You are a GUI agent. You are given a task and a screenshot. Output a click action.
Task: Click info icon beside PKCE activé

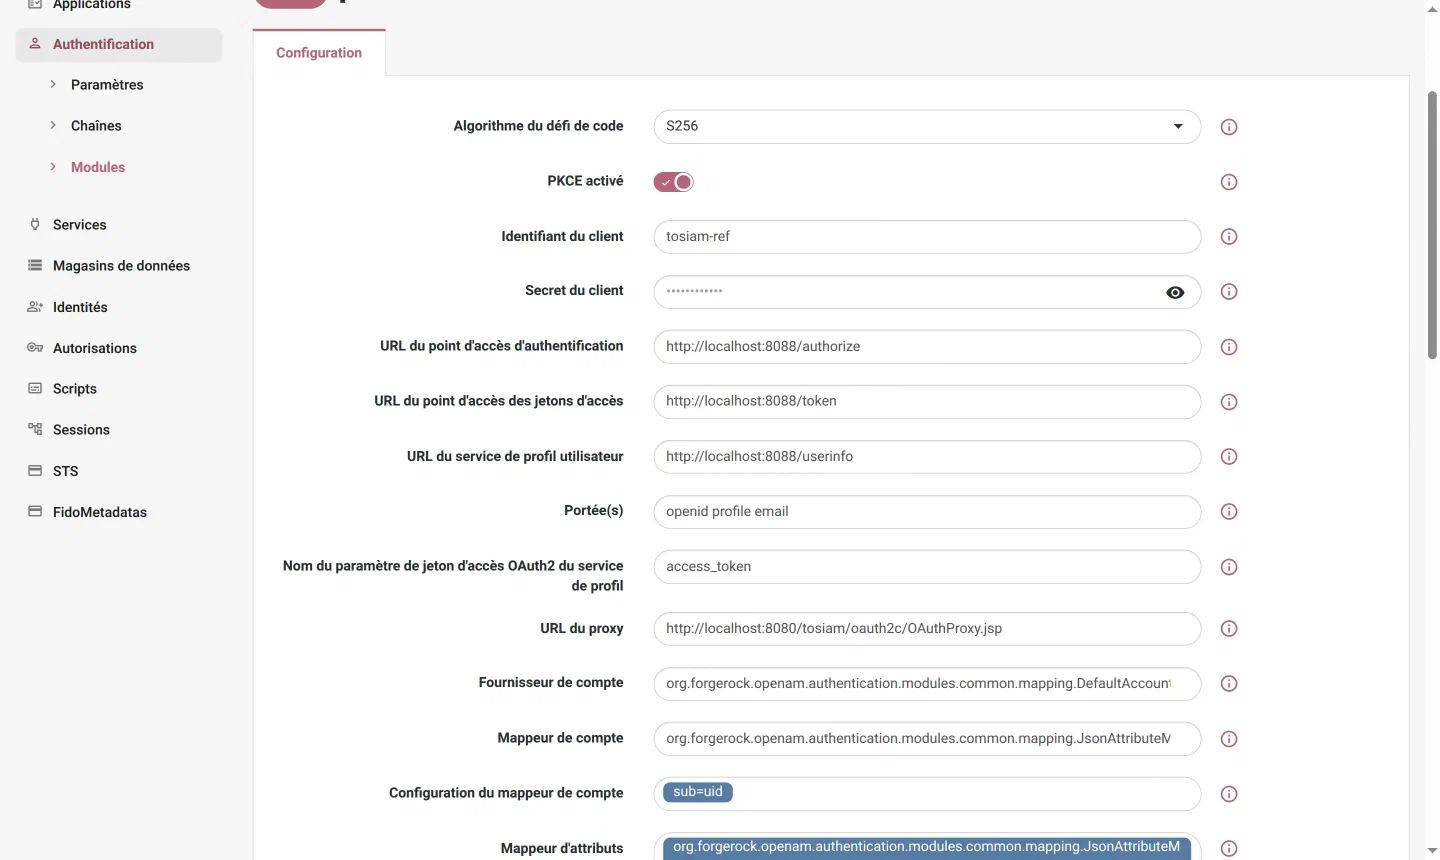[x=1229, y=182]
